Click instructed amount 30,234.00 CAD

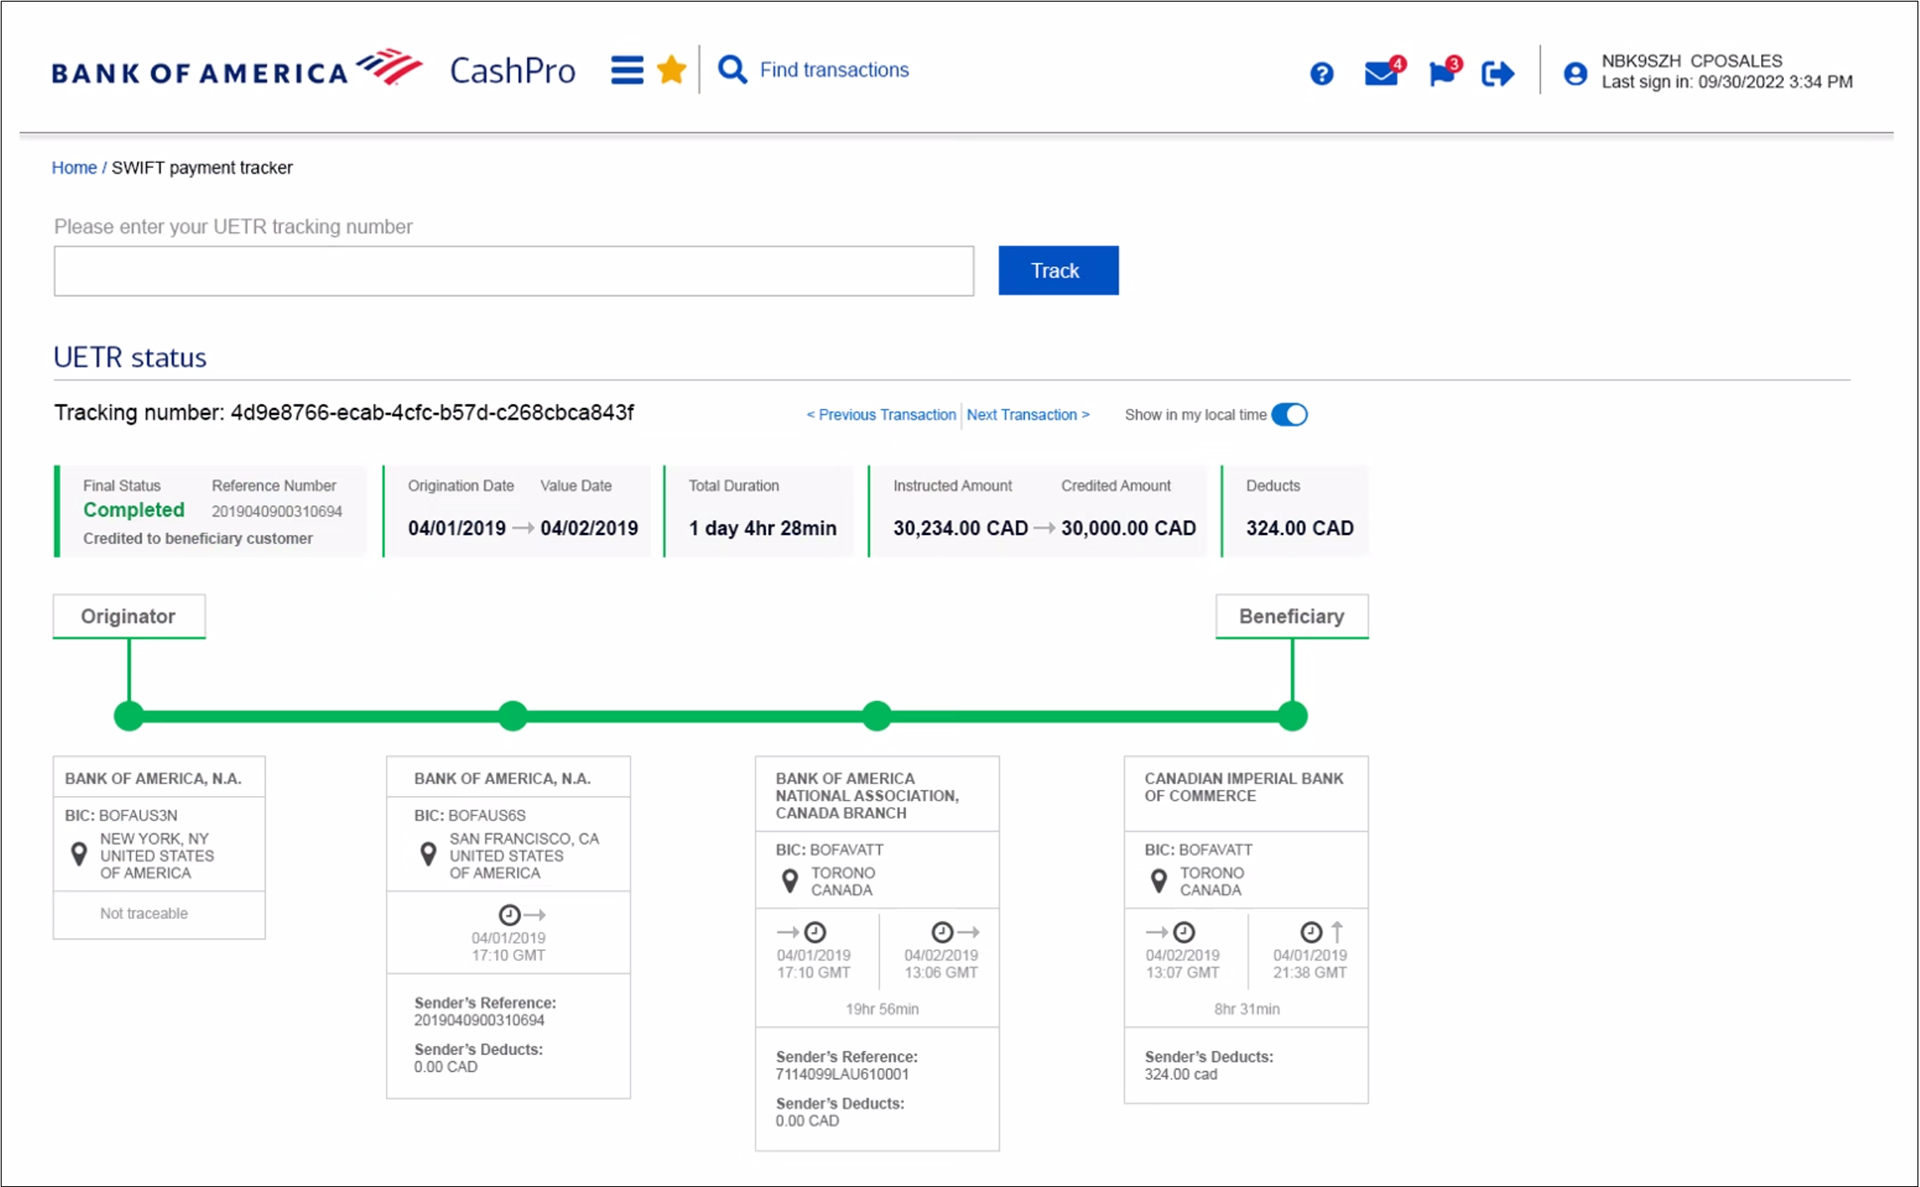(x=960, y=528)
